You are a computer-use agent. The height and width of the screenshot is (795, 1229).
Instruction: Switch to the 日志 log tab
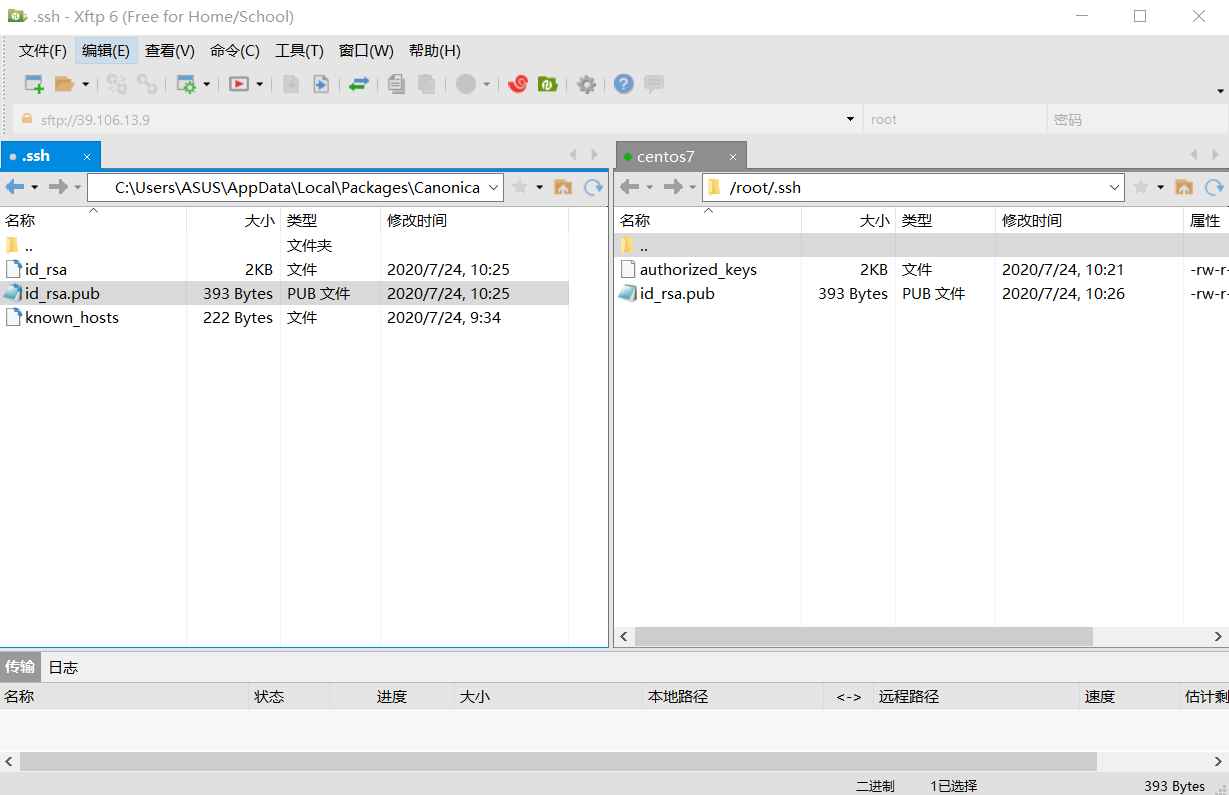point(63,667)
